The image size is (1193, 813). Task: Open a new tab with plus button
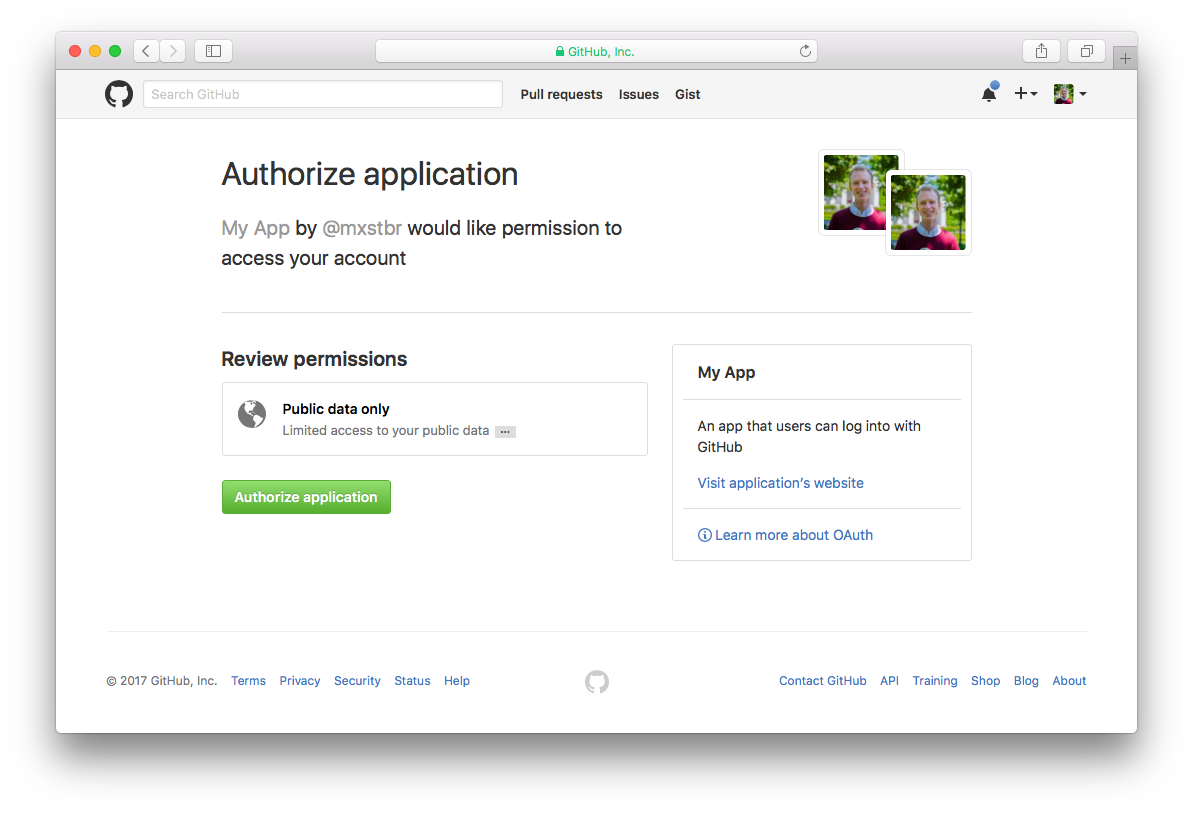1125,58
